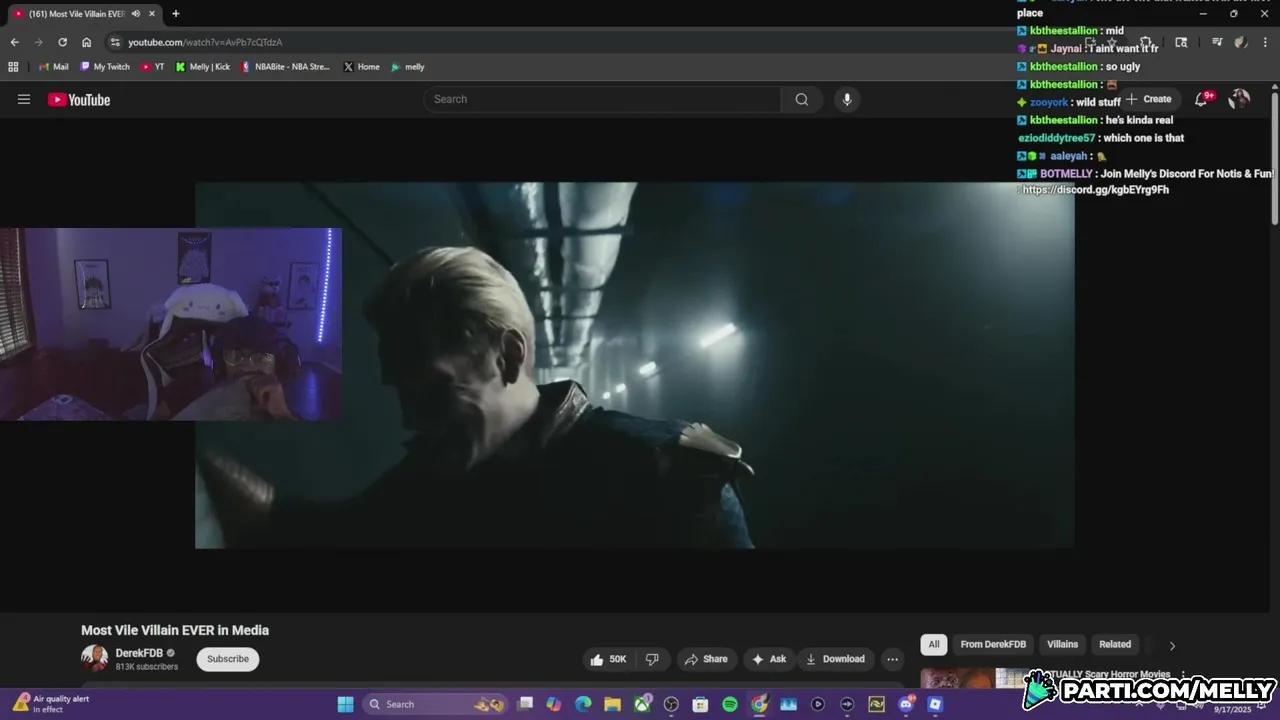The width and height of the screenshot is (1280, 720).
Task: Click the Ask button below video
Action: (x=769, y=659)
